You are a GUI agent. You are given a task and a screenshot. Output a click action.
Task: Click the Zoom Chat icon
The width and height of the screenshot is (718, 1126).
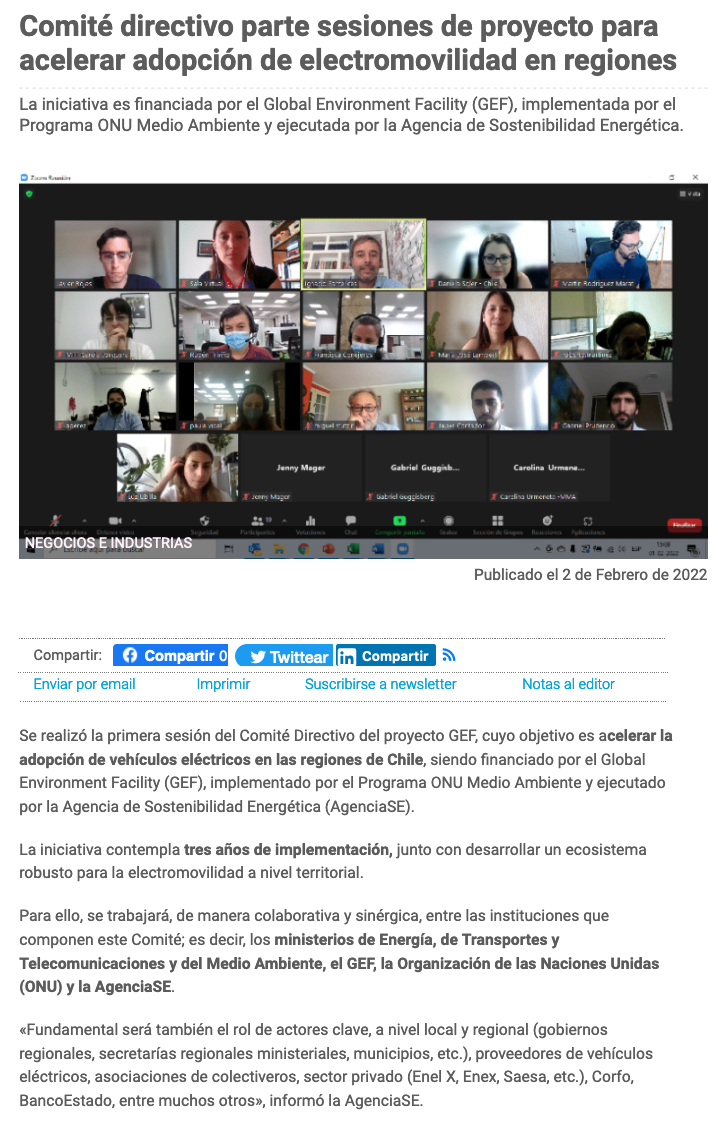tap(350, 521)
